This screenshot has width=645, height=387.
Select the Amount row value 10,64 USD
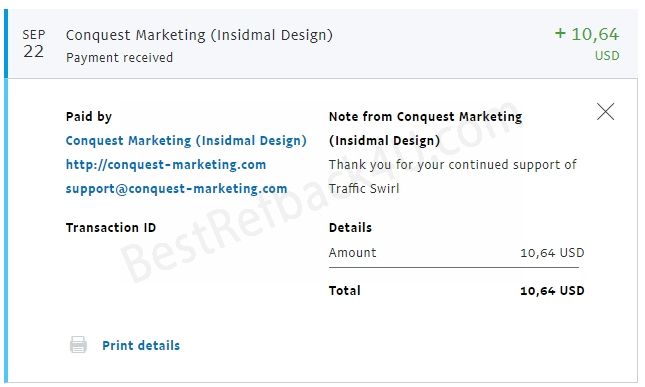tap(552, 253)
